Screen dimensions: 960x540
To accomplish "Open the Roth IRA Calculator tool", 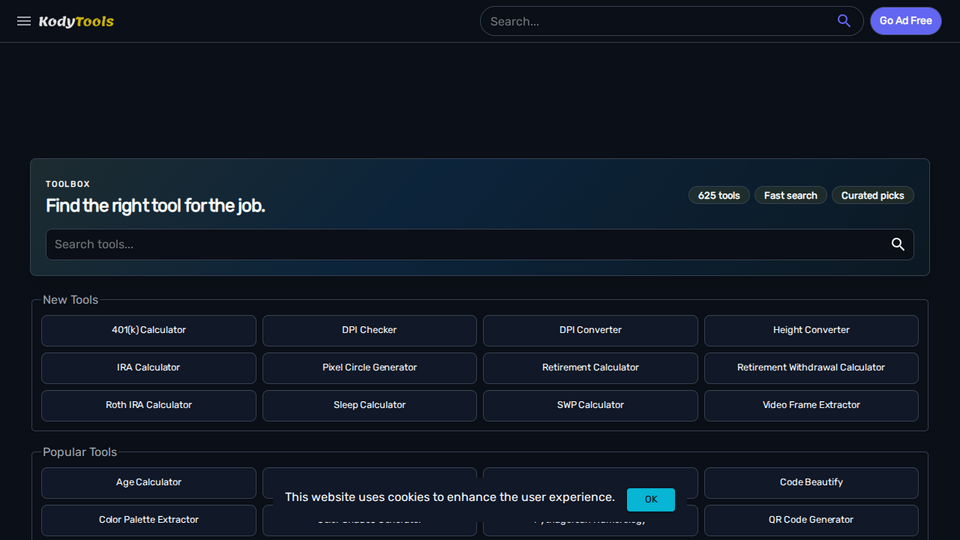I will (x=149, y=405).
